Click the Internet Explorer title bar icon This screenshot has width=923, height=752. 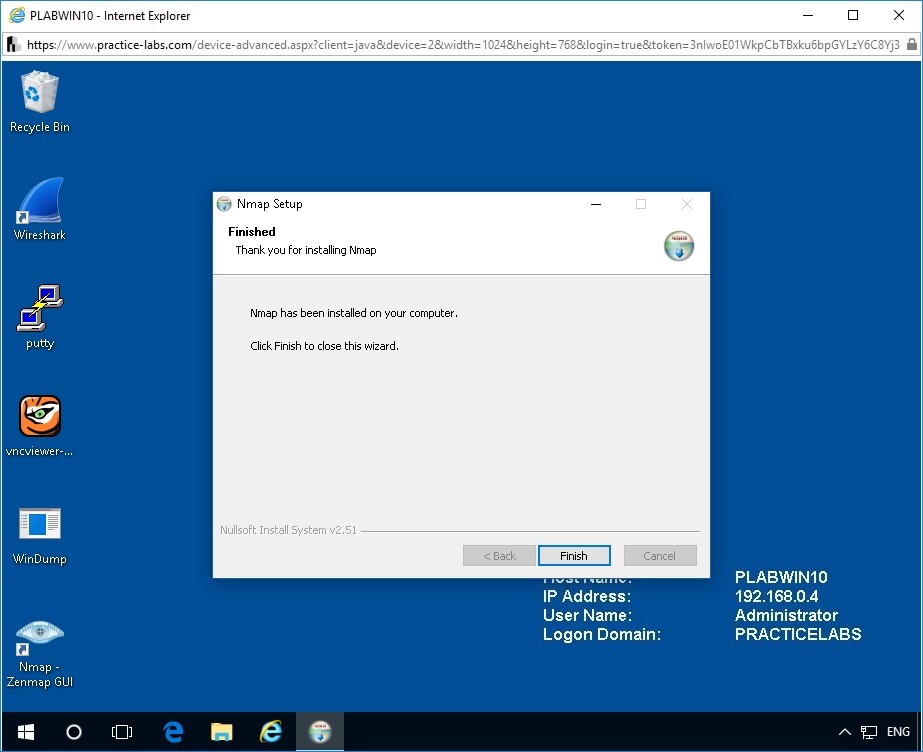17,15
